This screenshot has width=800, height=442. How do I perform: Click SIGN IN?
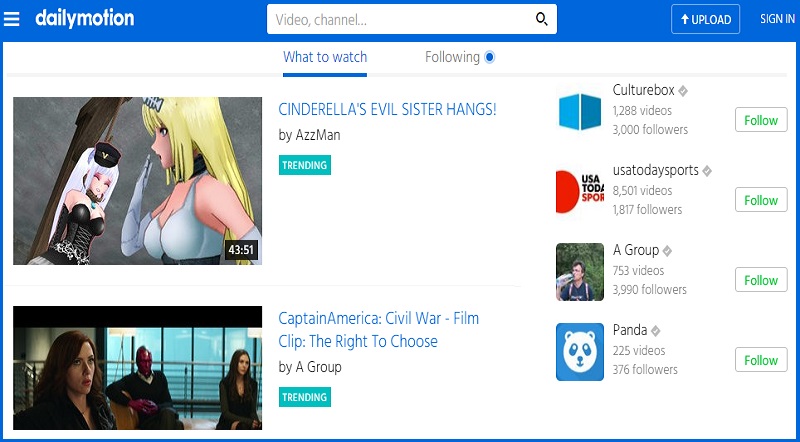(777, 19)
